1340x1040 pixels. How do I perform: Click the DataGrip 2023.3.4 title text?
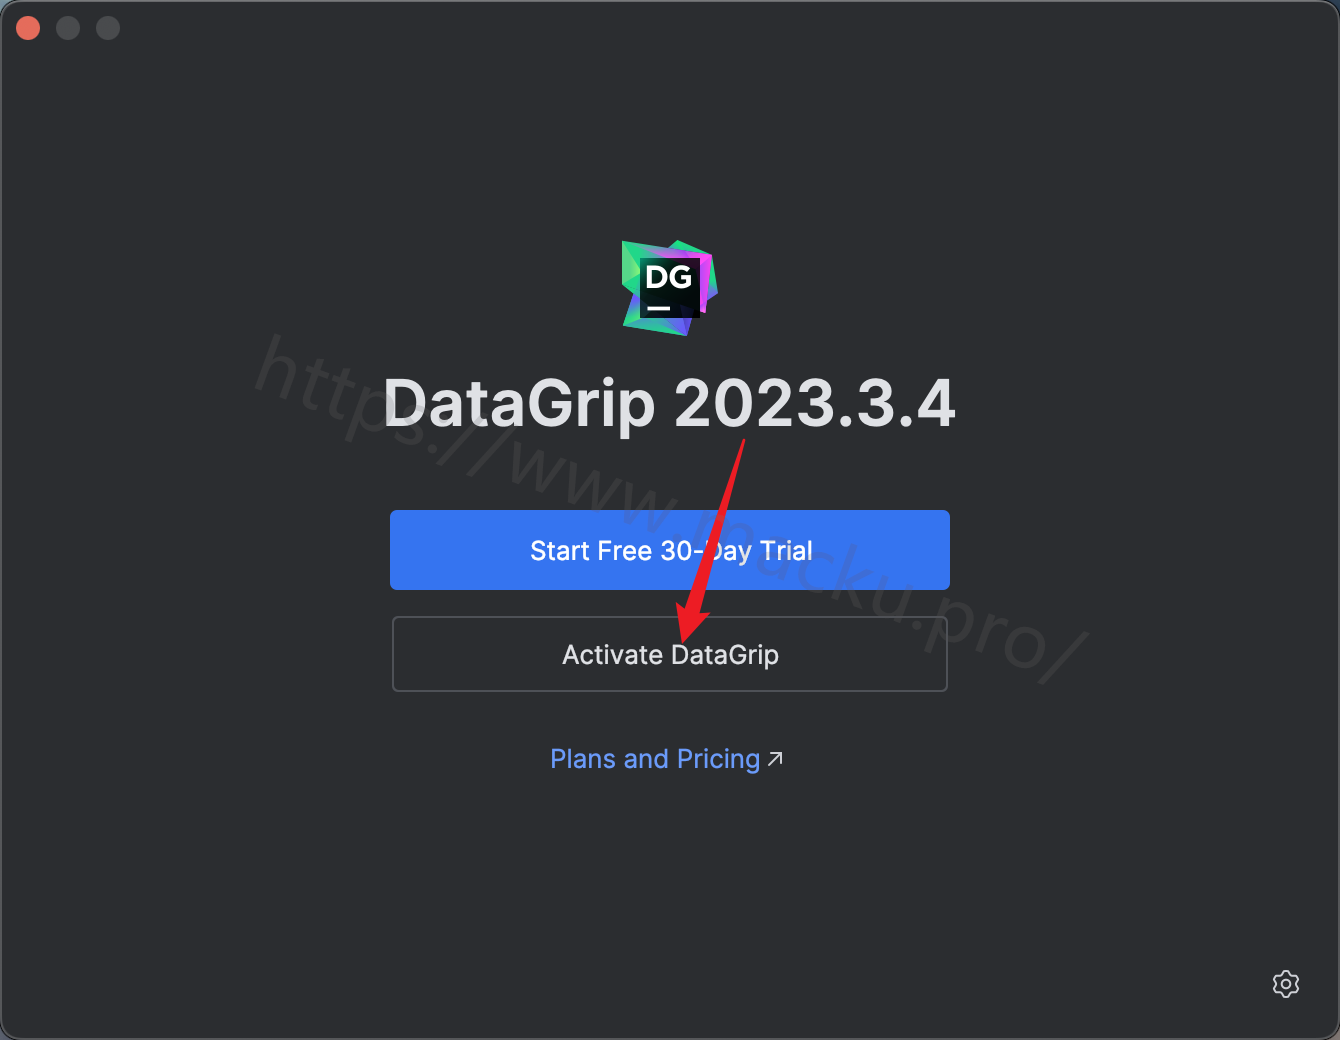[x=670, y=405]
